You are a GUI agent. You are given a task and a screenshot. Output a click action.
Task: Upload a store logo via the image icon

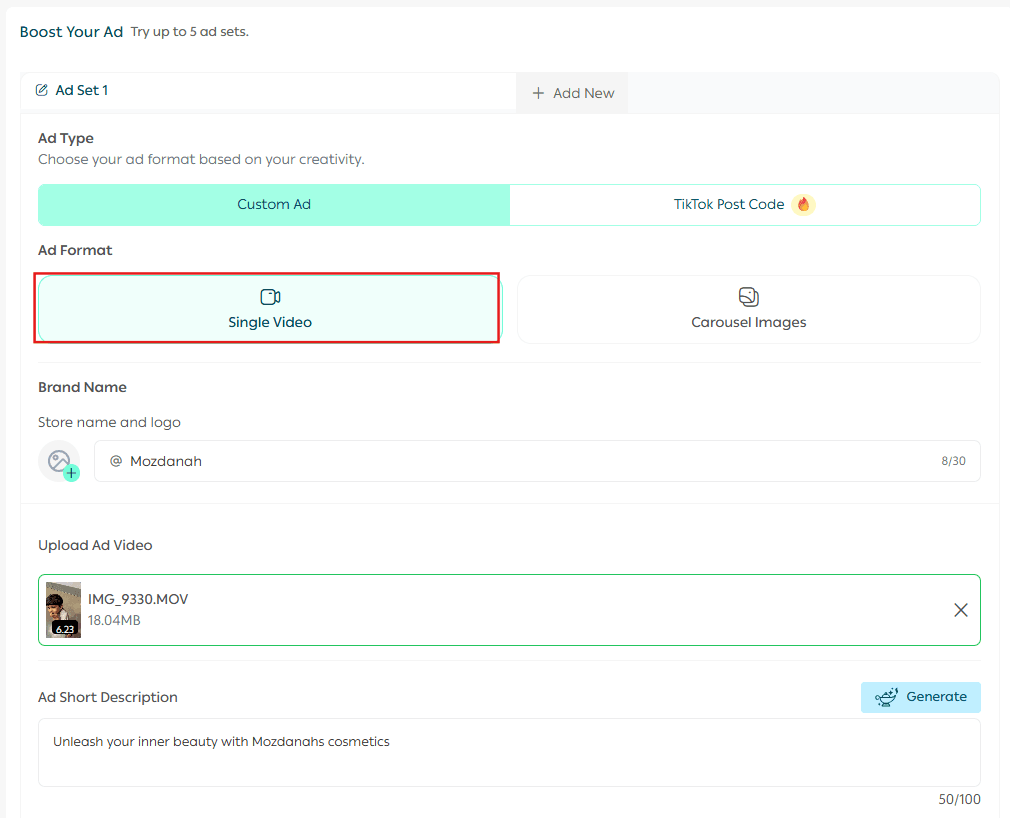point(59,461)
